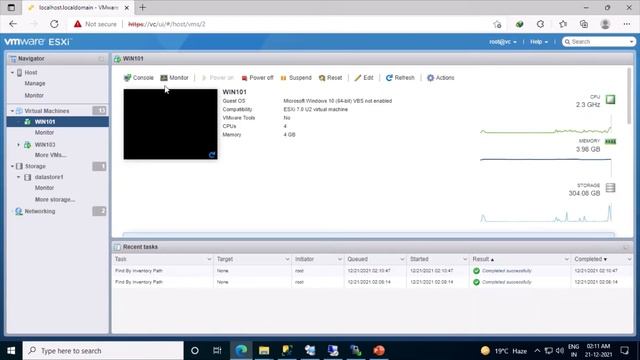Open Task View on taskbar
The height and width of the screenshot is (360, 640).
pos(217,351)
